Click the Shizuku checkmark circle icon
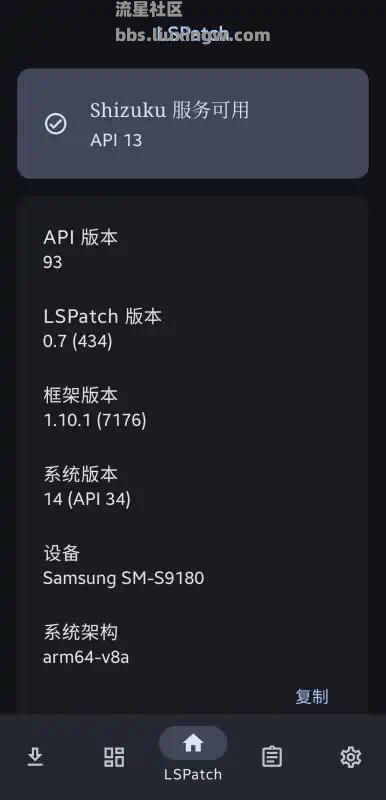Screen dimensions: 386x800 56,124
